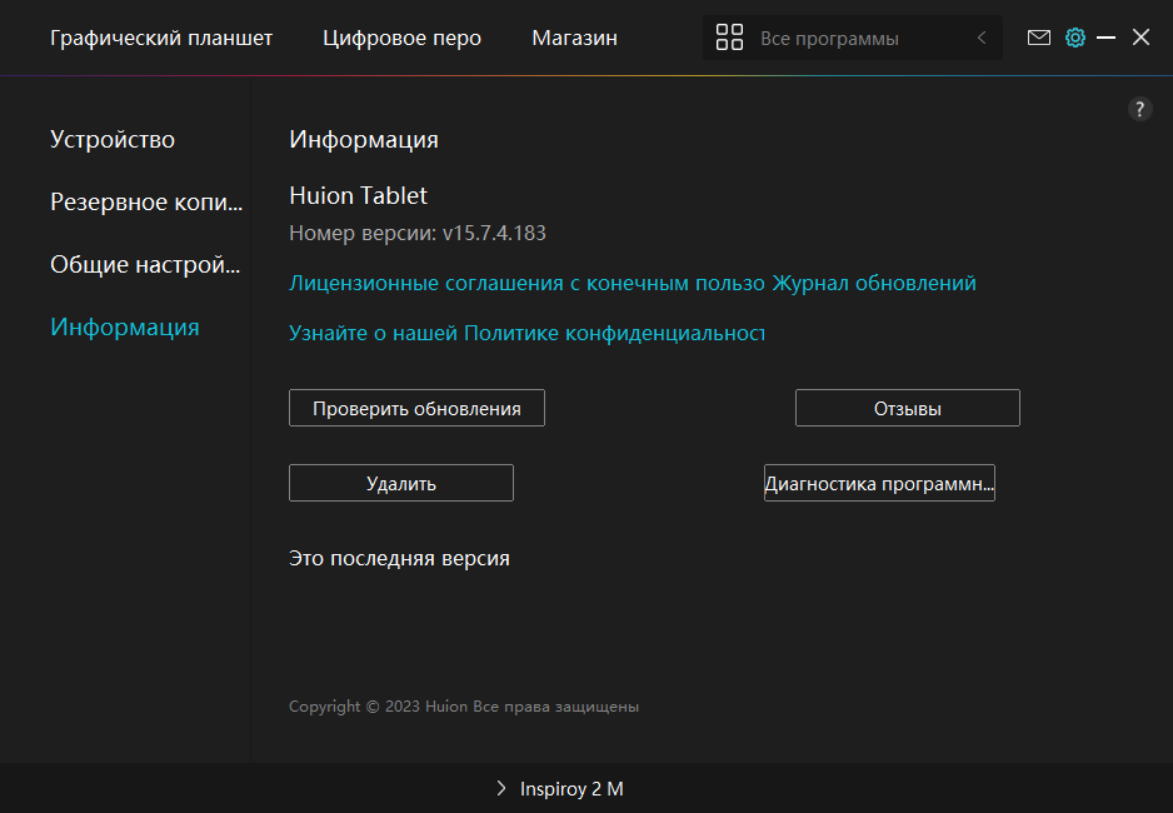Expand the Все программы dropdown arrow
This screenshot has width=1173, height=813.
[x=981, y=38]
